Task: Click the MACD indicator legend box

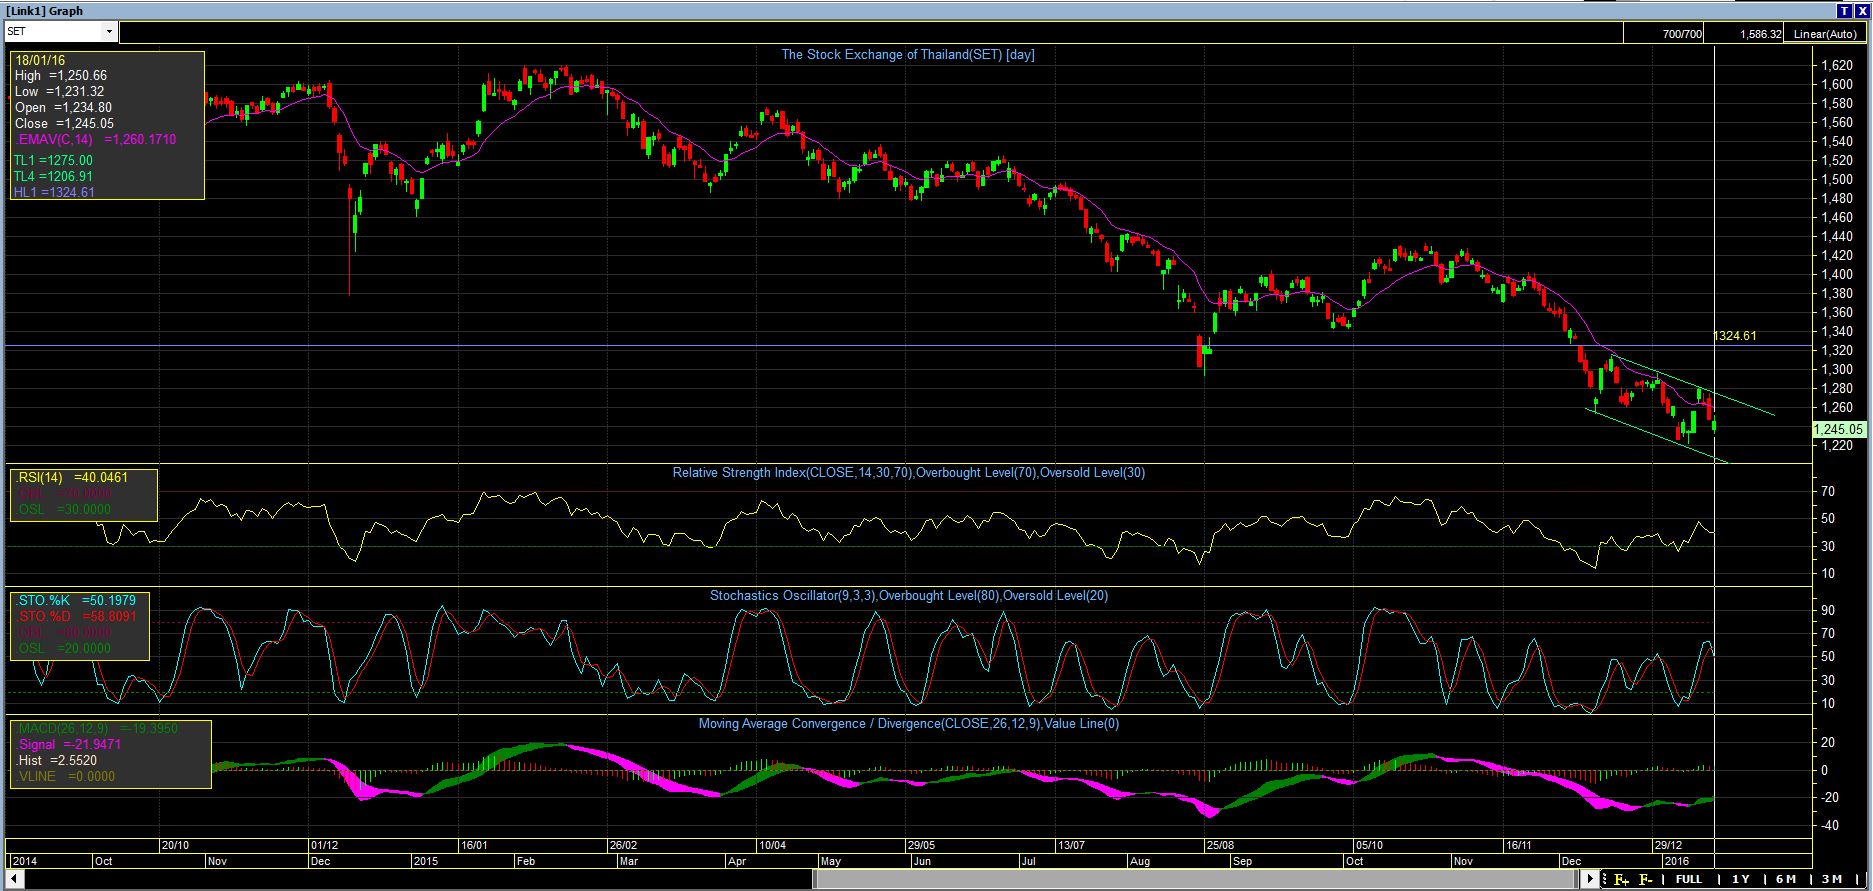Action: [x=109, y=753]
